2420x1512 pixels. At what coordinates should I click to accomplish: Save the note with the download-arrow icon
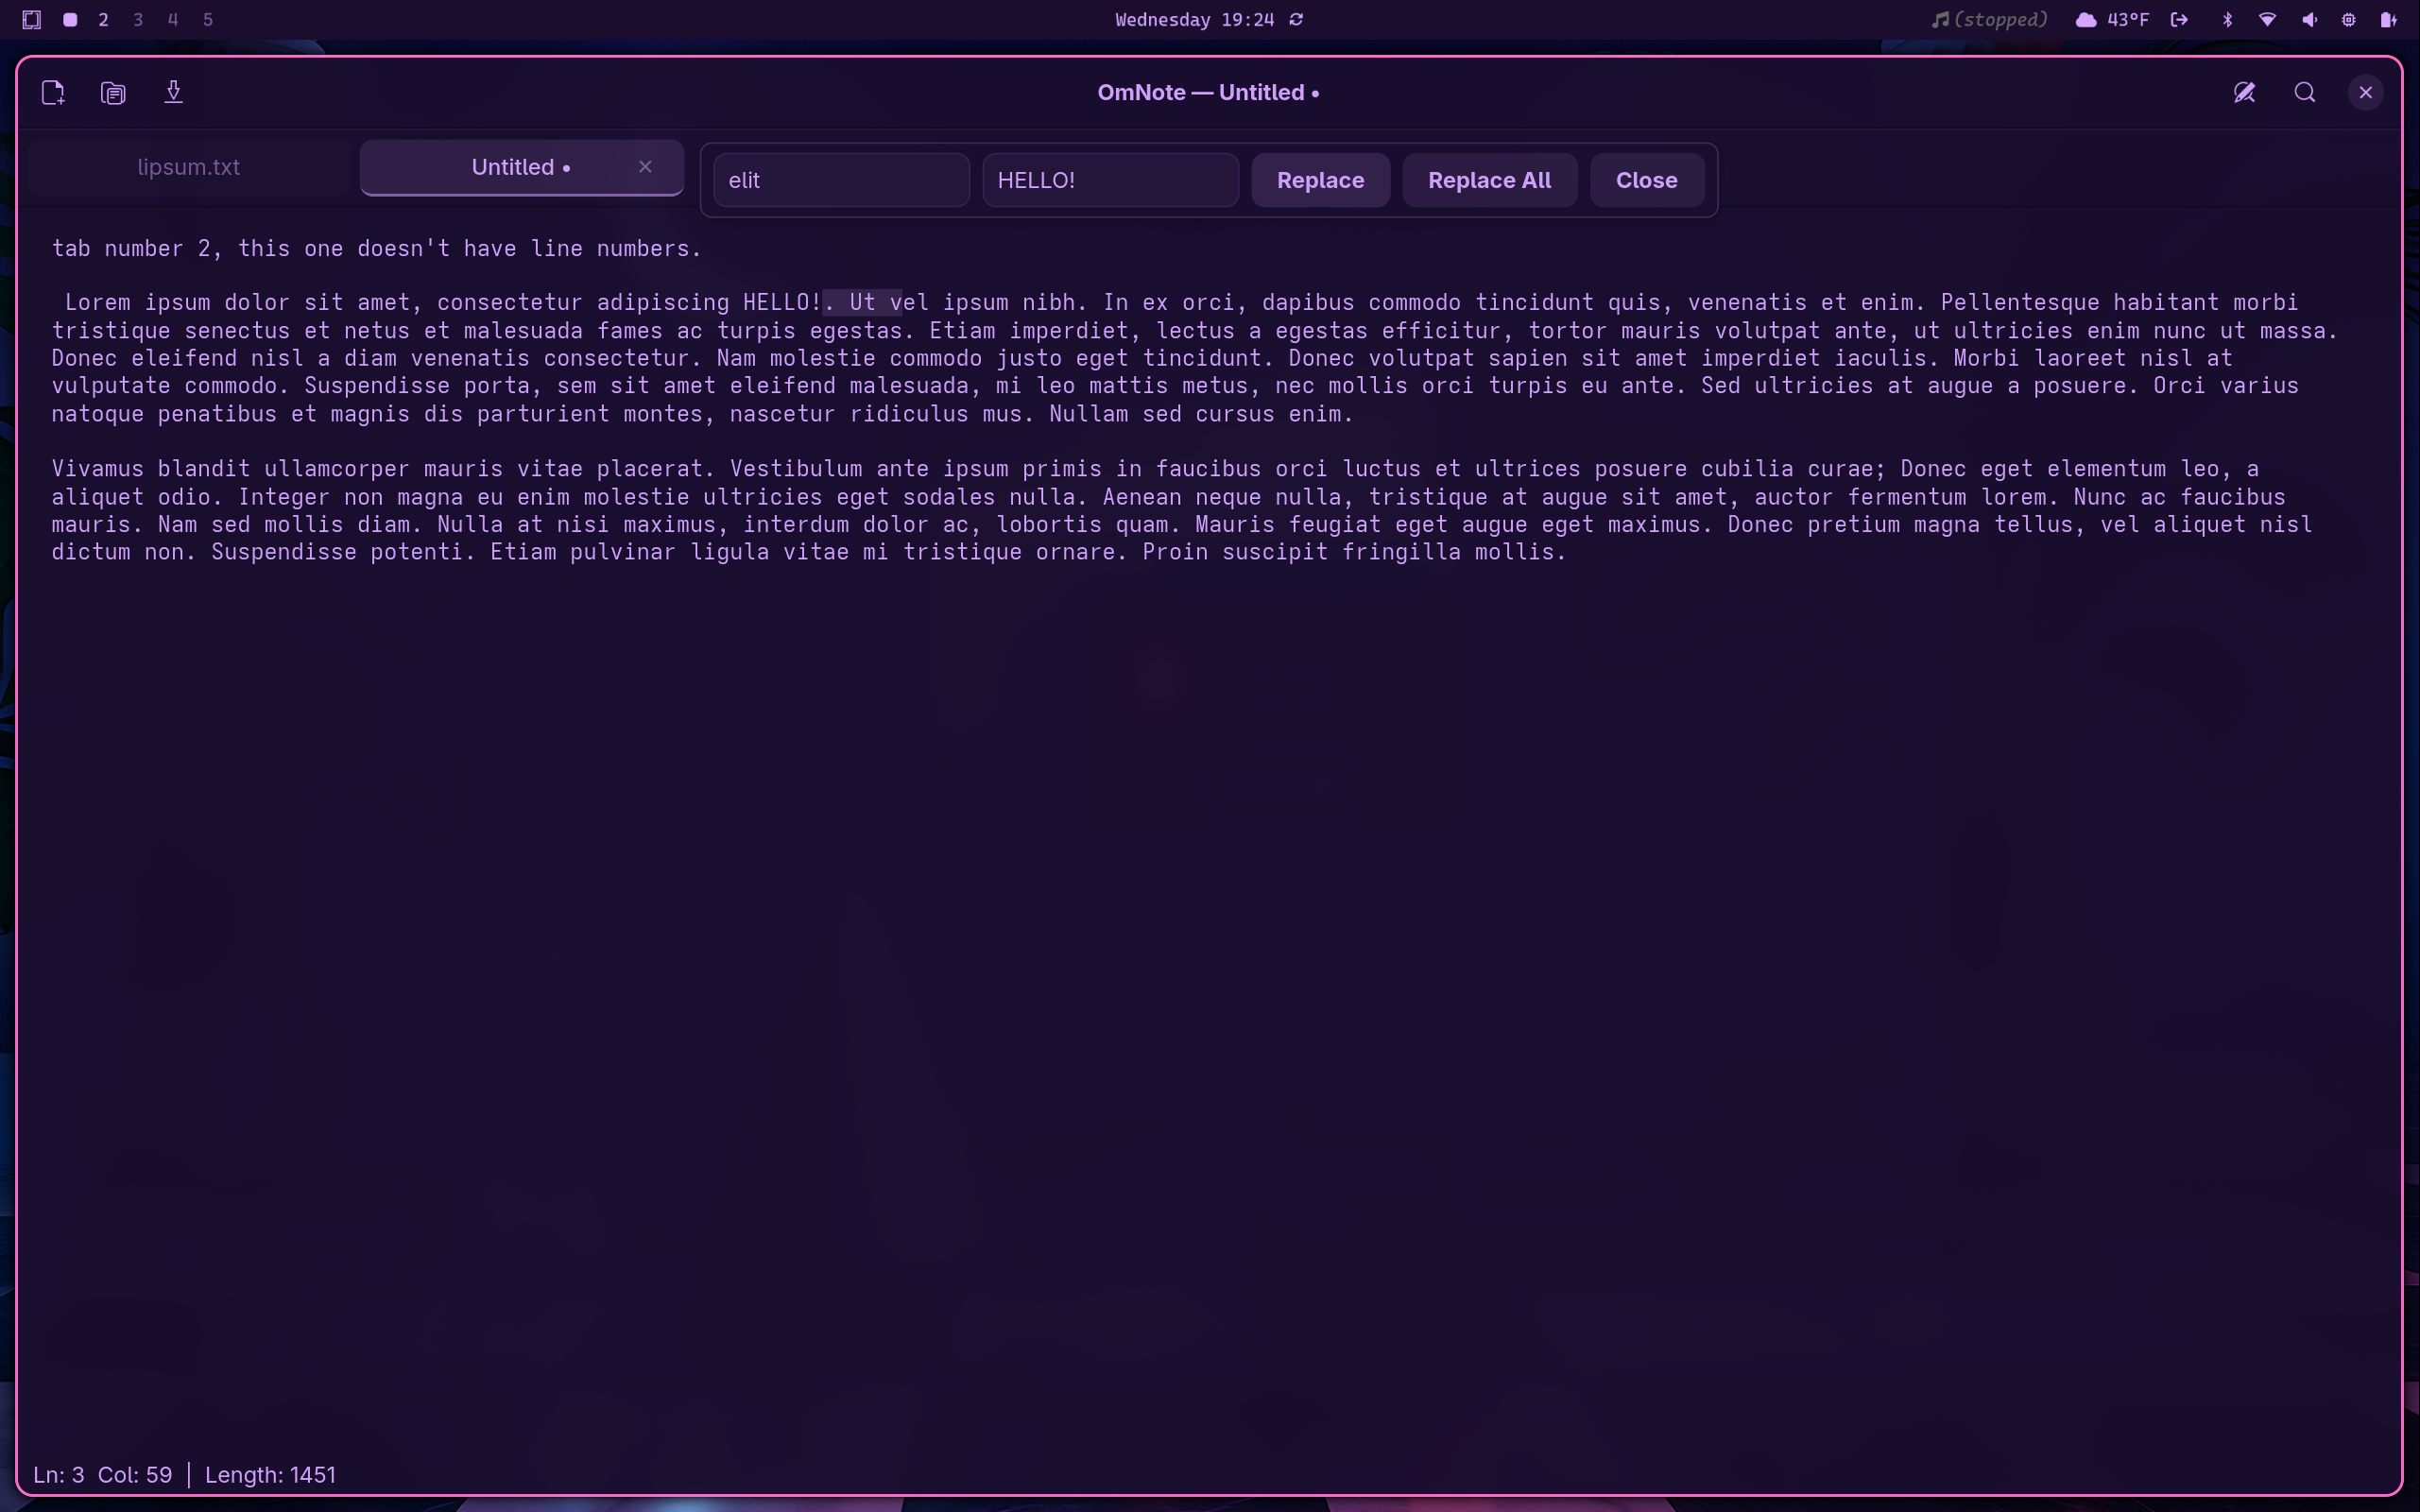click(173, 93)
